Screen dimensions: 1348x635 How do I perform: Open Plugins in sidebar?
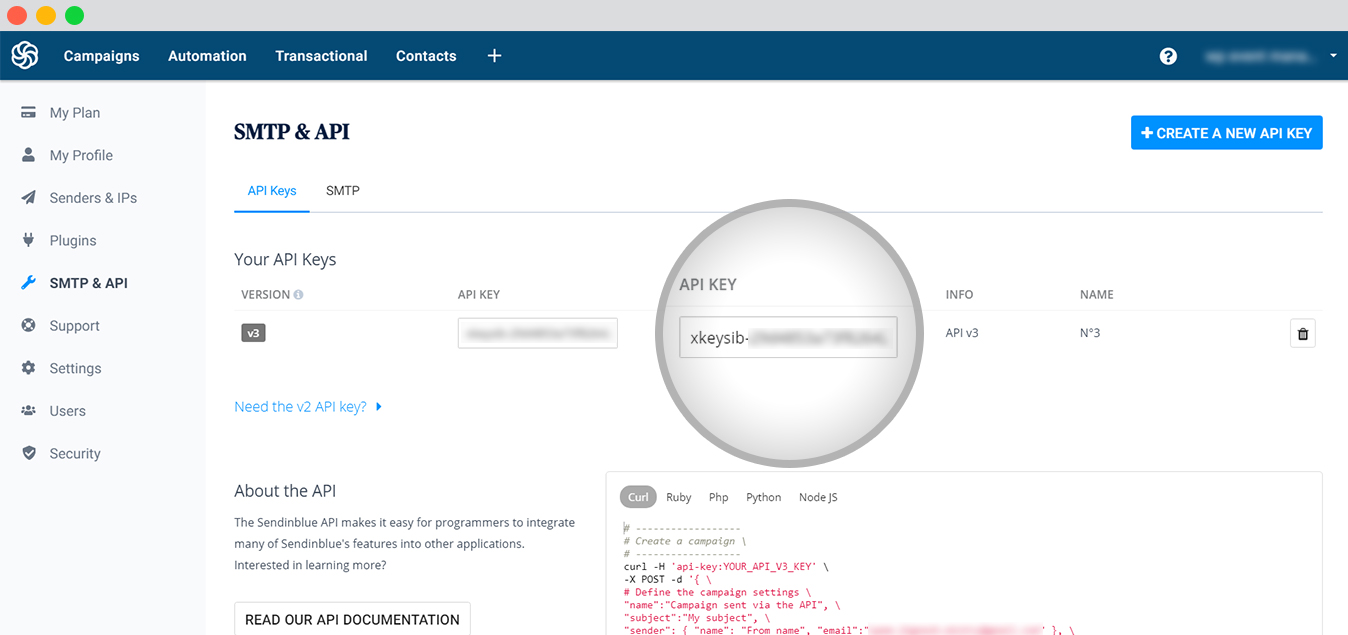73,240
